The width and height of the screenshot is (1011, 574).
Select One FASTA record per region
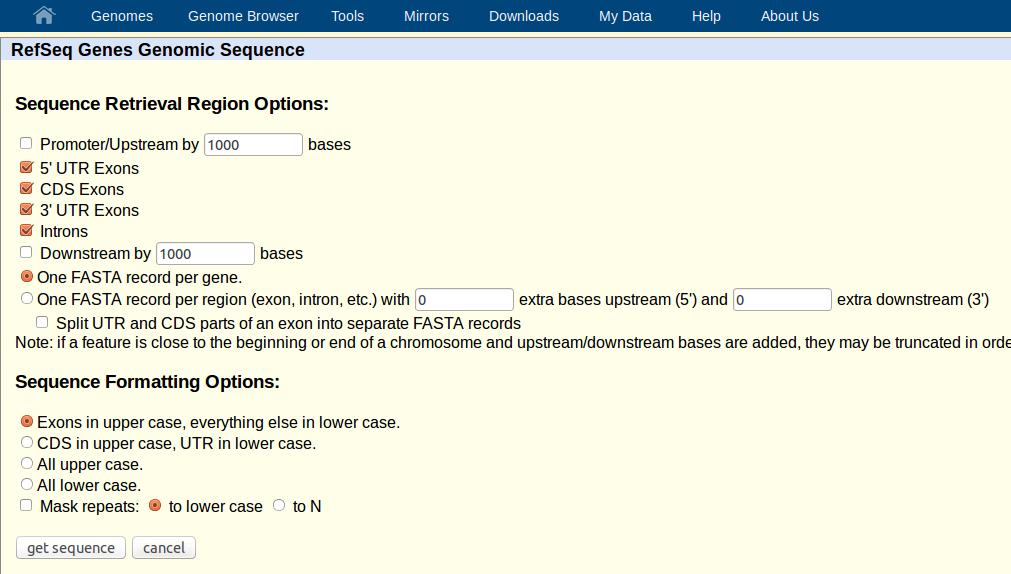coord(26,298)
